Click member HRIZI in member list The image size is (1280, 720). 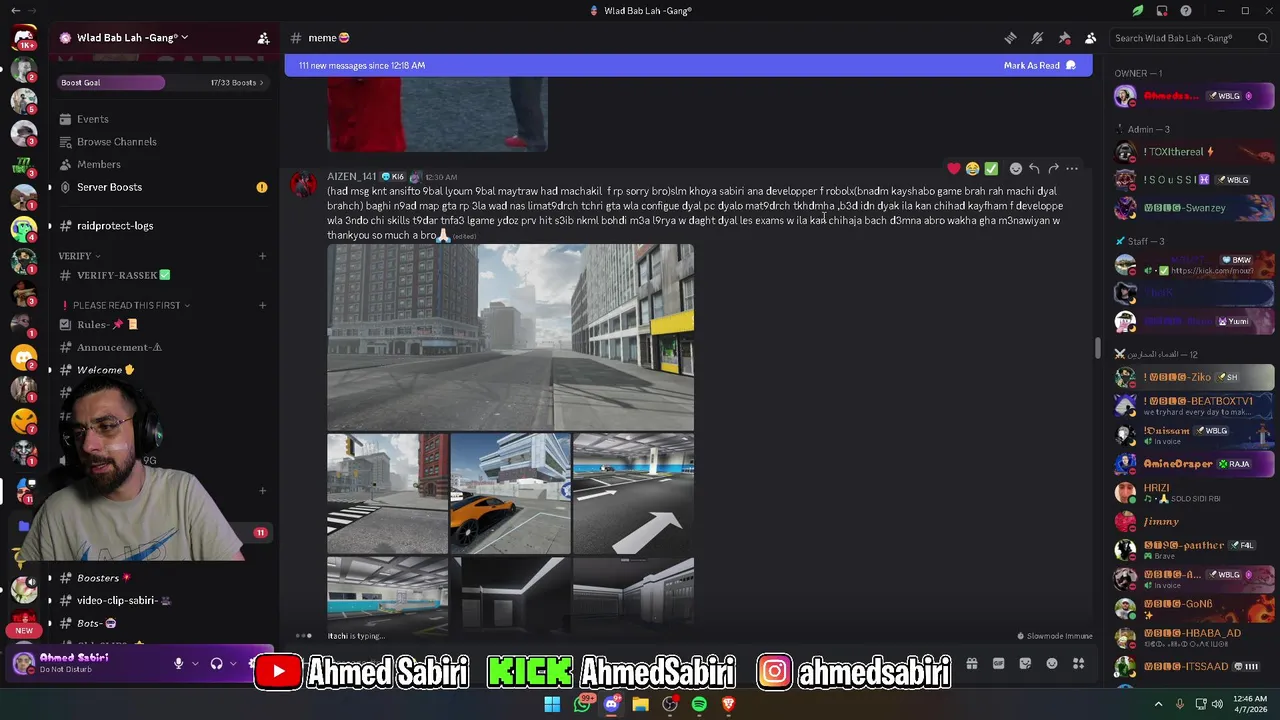(1194, 492)
